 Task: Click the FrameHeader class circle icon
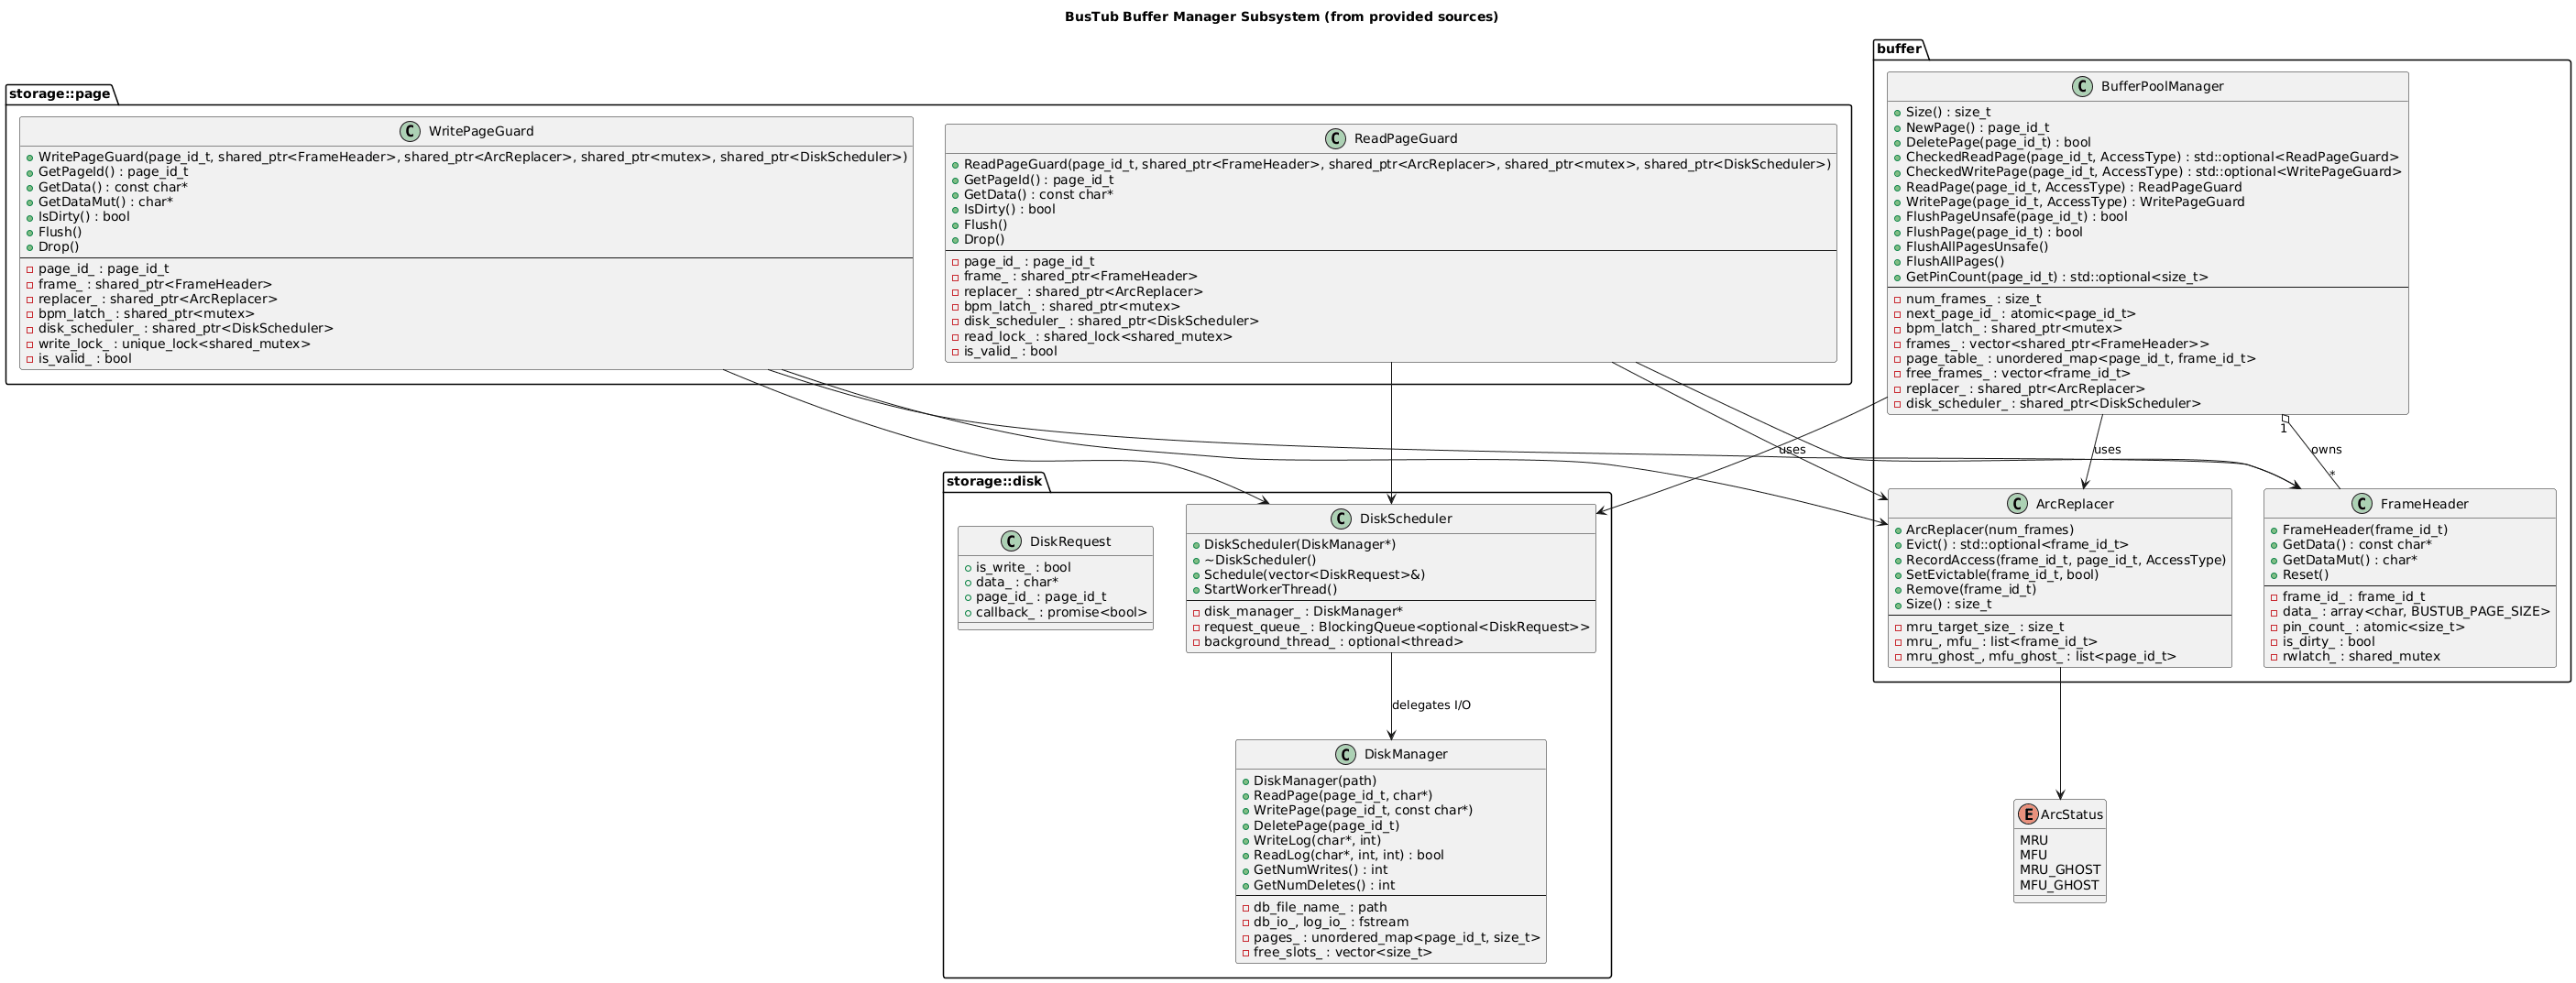2362,504
